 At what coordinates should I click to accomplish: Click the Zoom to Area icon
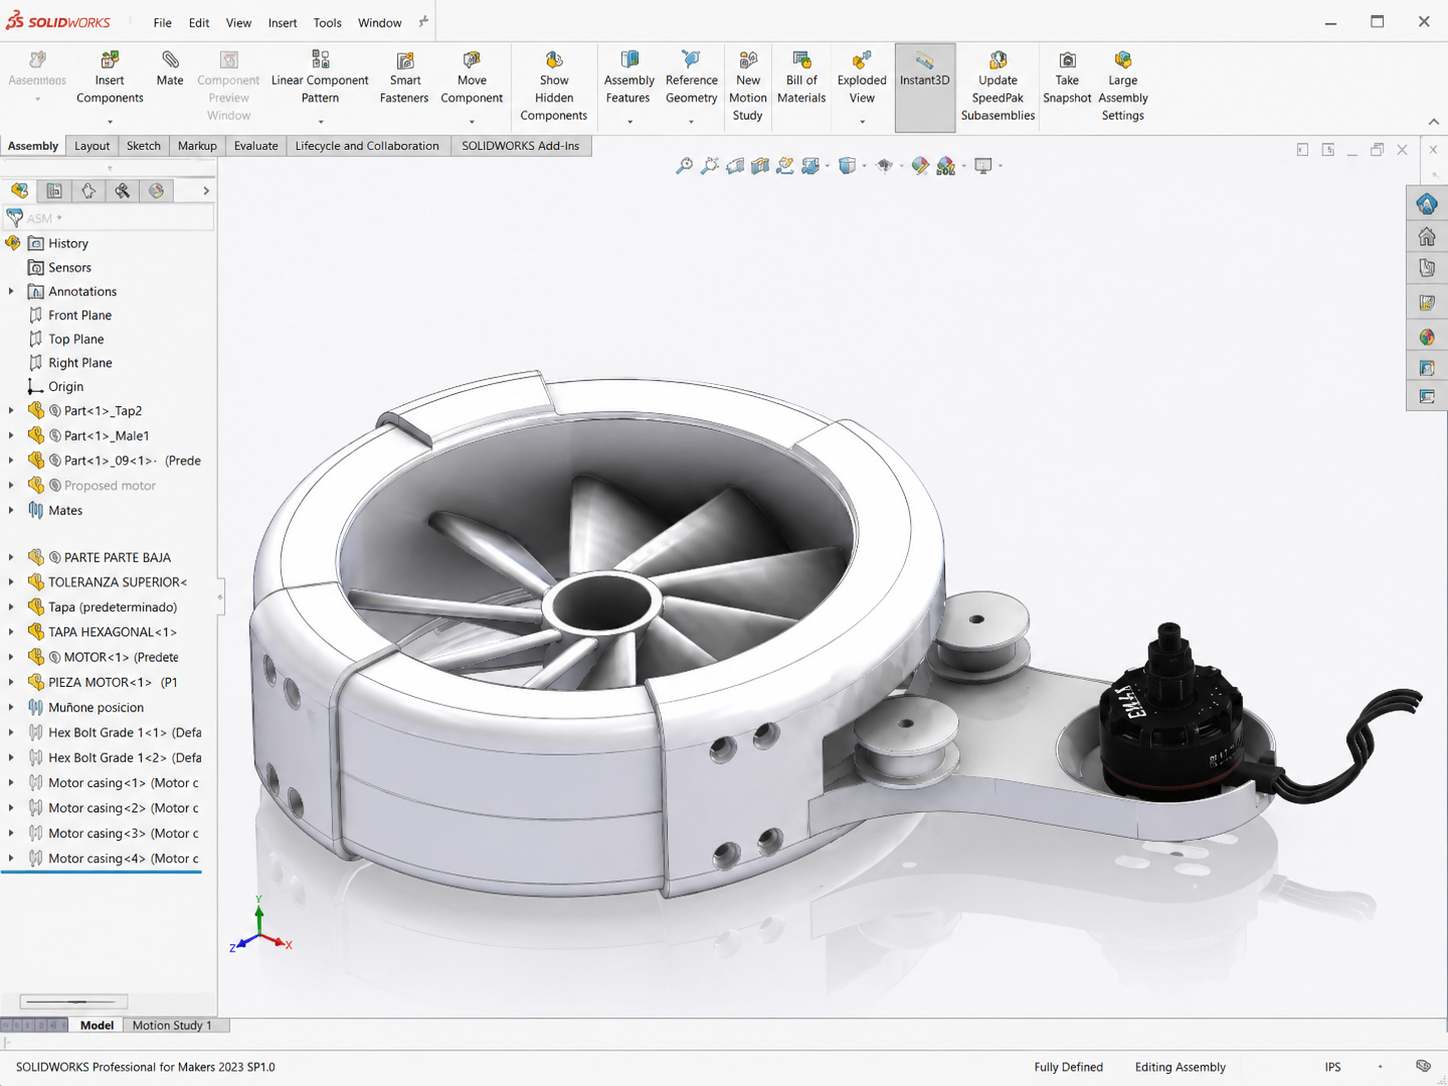point(709,166)
